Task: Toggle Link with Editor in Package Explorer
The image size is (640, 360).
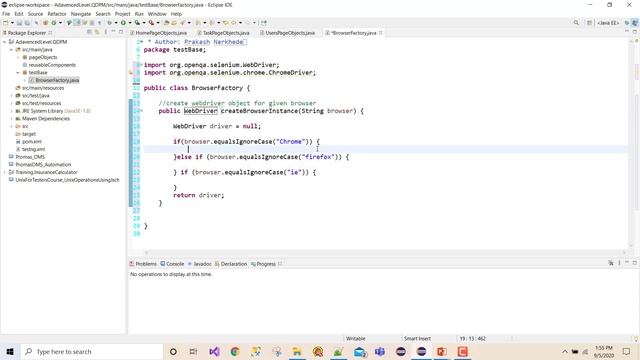Action: click(x=97, y=32)
